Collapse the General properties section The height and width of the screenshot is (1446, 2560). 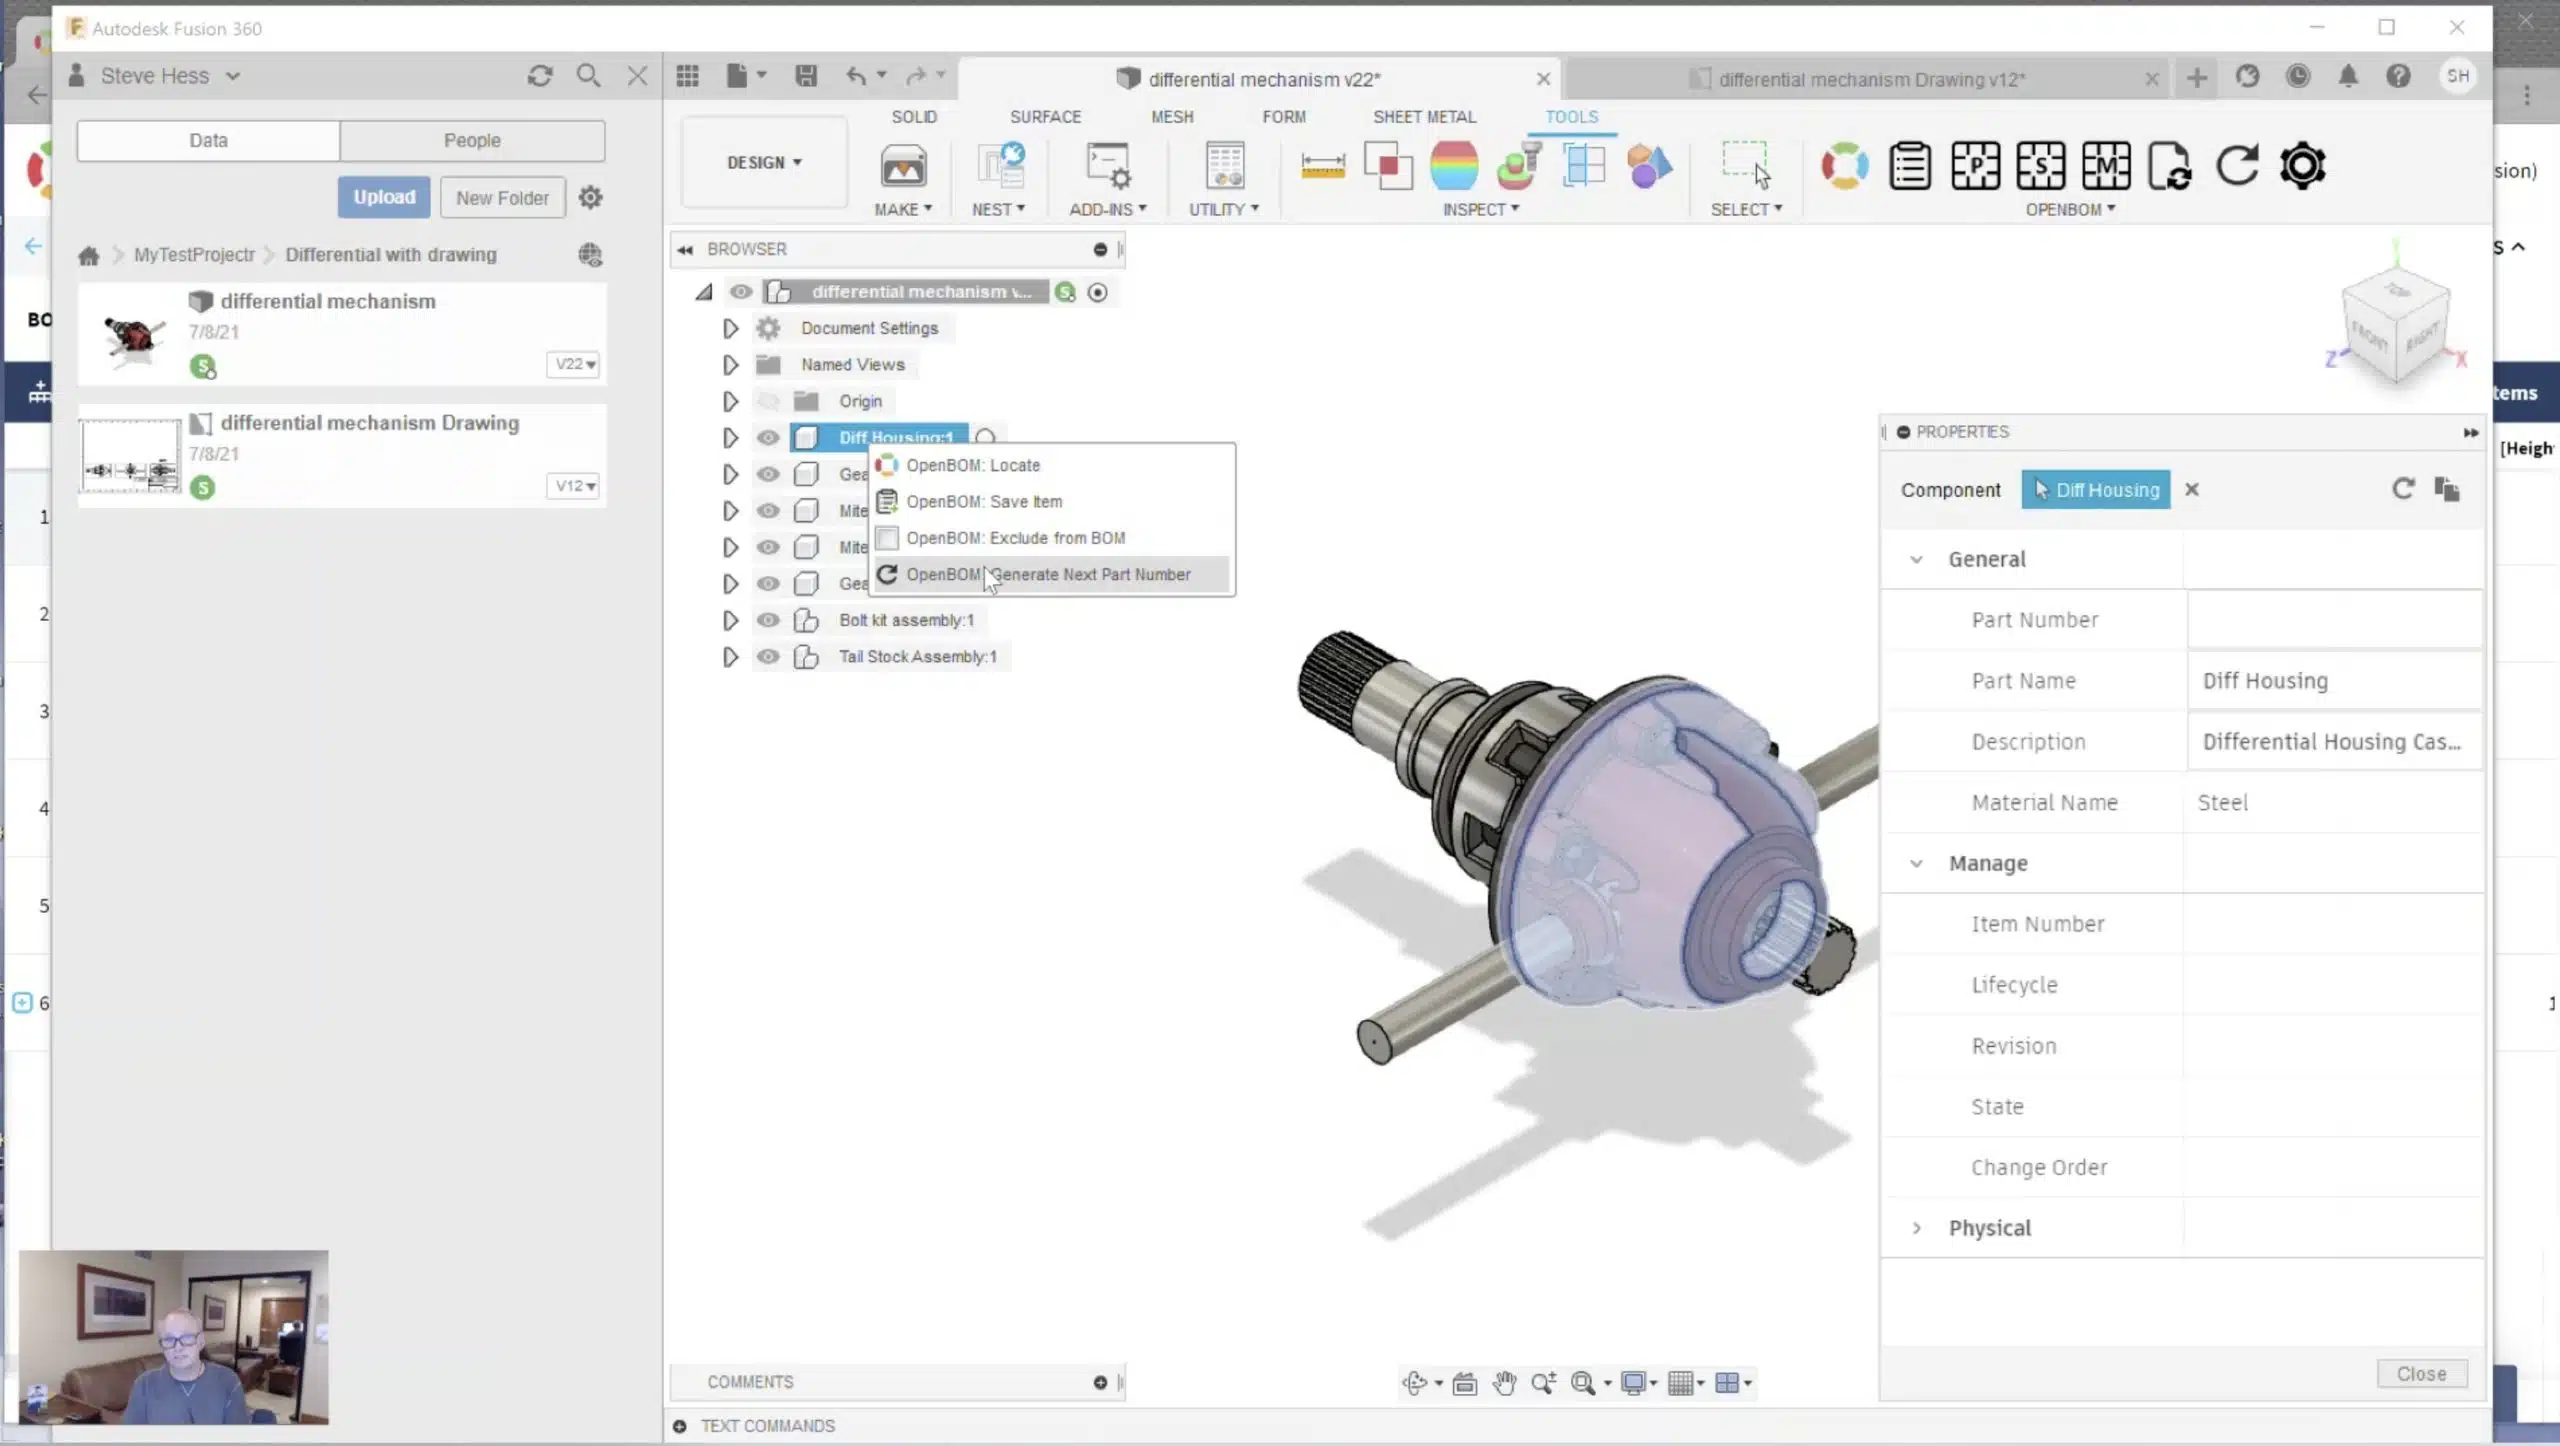pos(1916,559)
